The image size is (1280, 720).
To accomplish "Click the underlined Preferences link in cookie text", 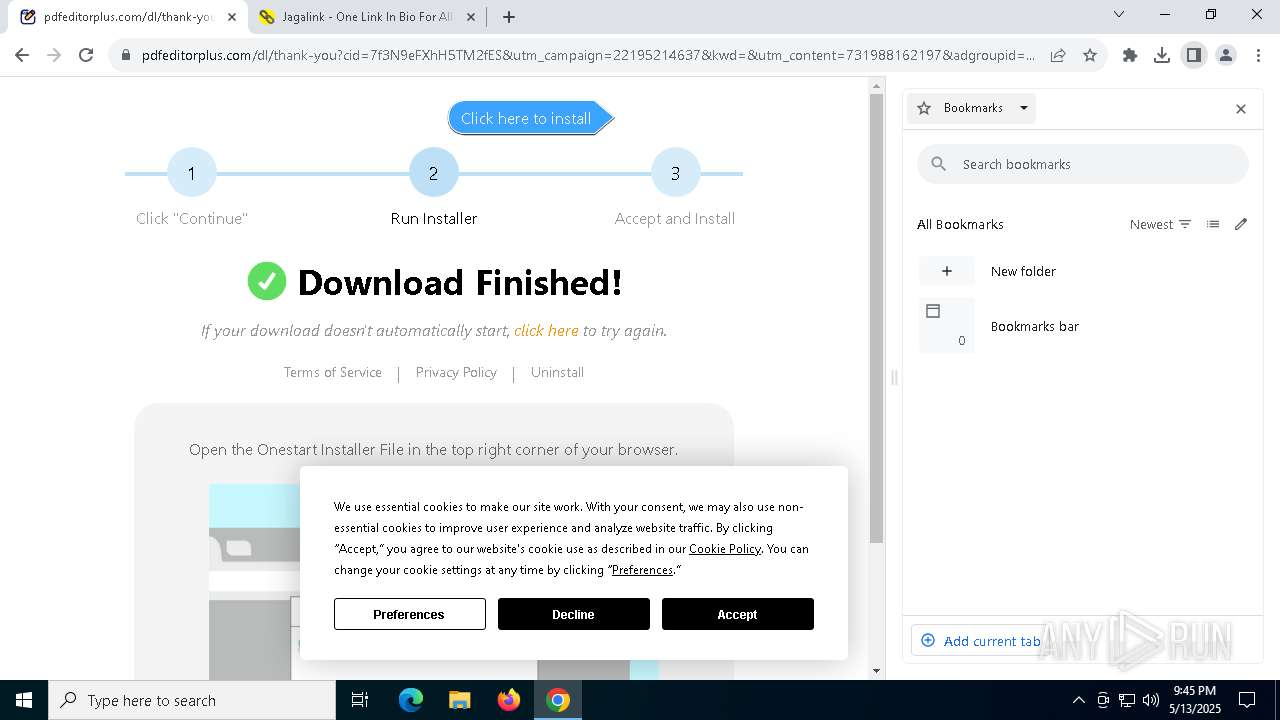I will [x=642, y=570].
